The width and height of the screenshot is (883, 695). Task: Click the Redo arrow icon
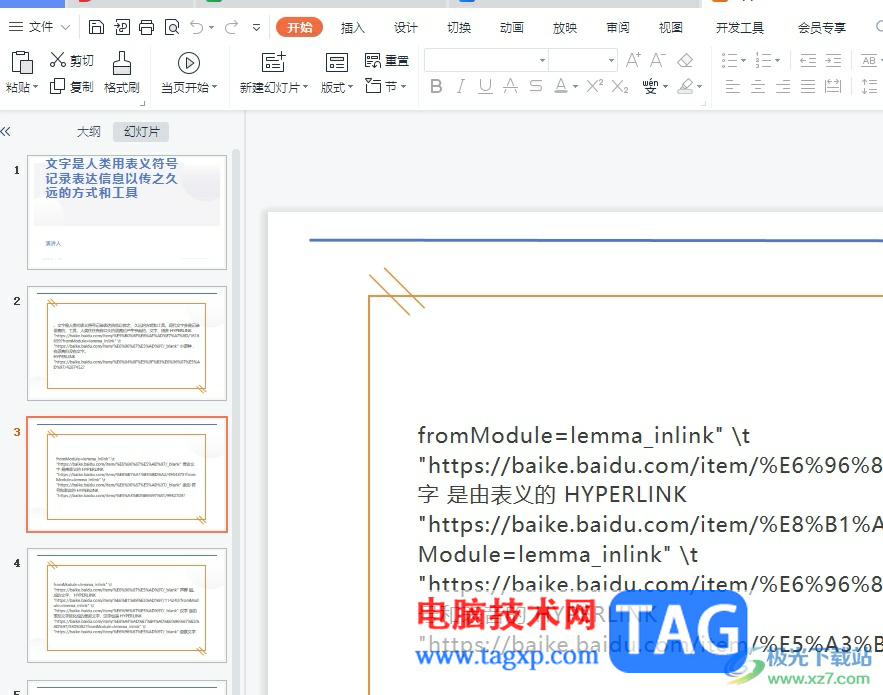[x=231, y=27]
